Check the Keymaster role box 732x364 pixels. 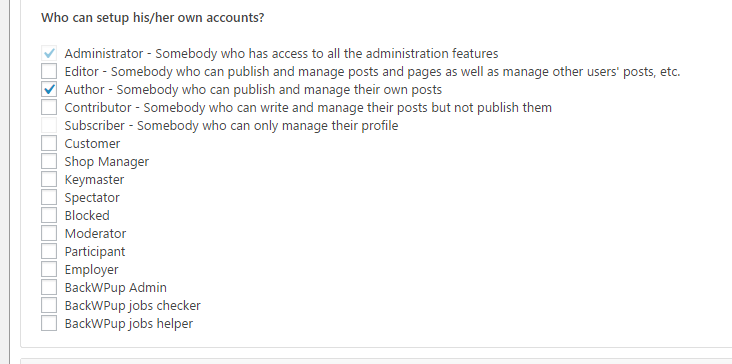pyautogui.click(x=49, y=179)
